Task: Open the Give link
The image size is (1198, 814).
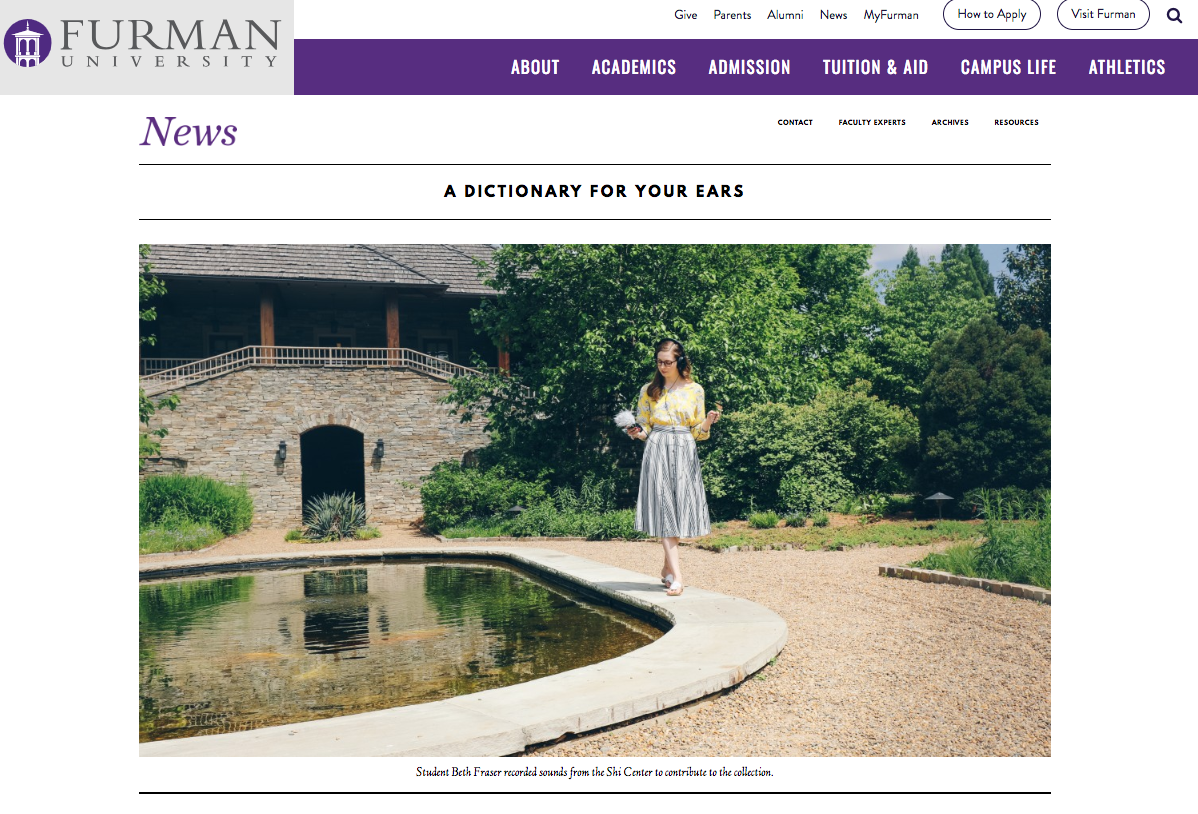Action: pyautogui.click(x=685, y=15)
